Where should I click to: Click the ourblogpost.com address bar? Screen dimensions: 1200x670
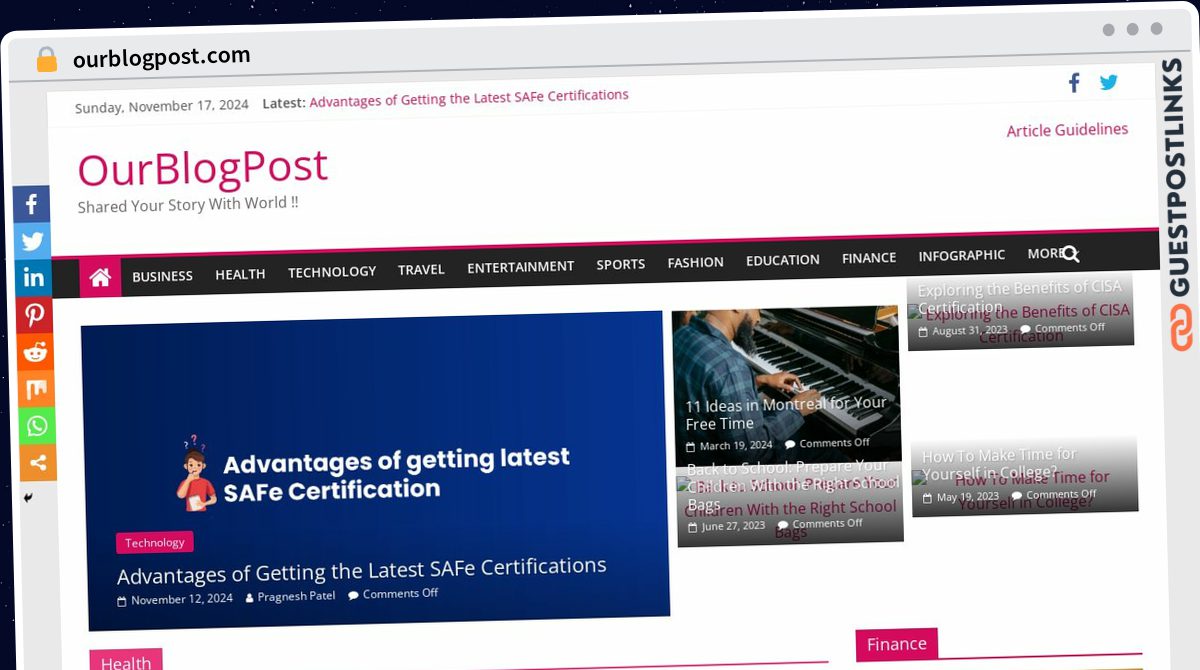tap(161, 57)
